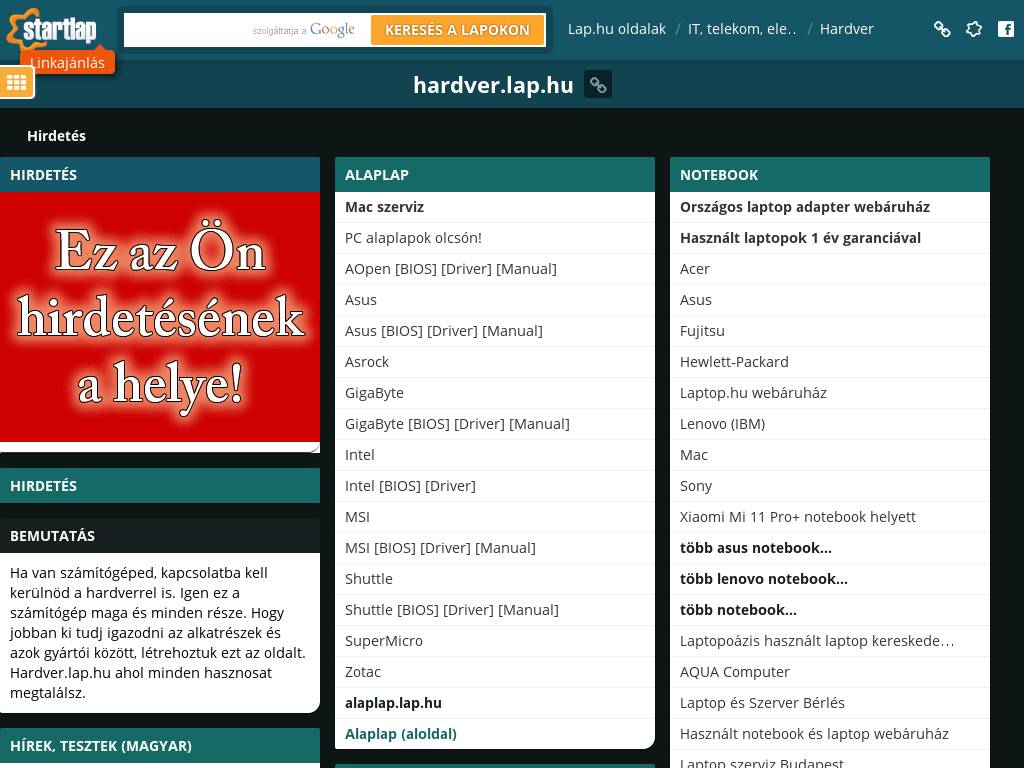Open the Linkajánlás button
Image resolution: width=1024 pixels, height=768 pixels.
(67, 62)
